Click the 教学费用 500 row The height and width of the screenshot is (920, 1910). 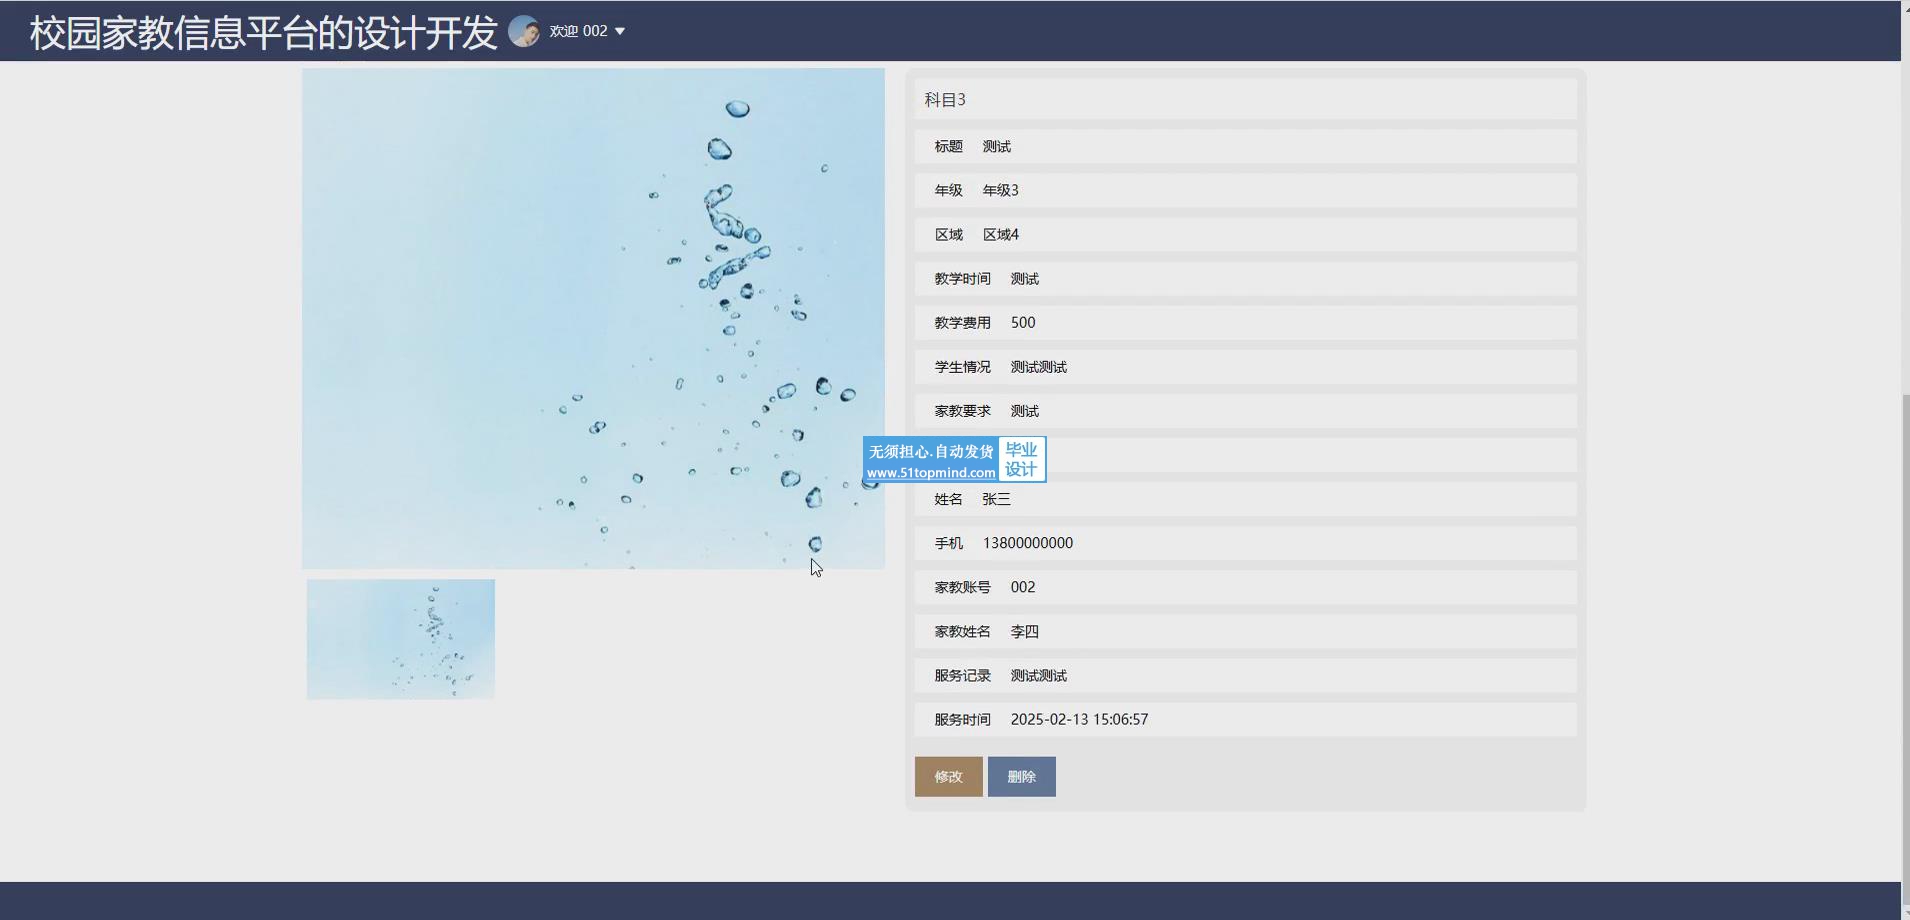coord(1244,322)
